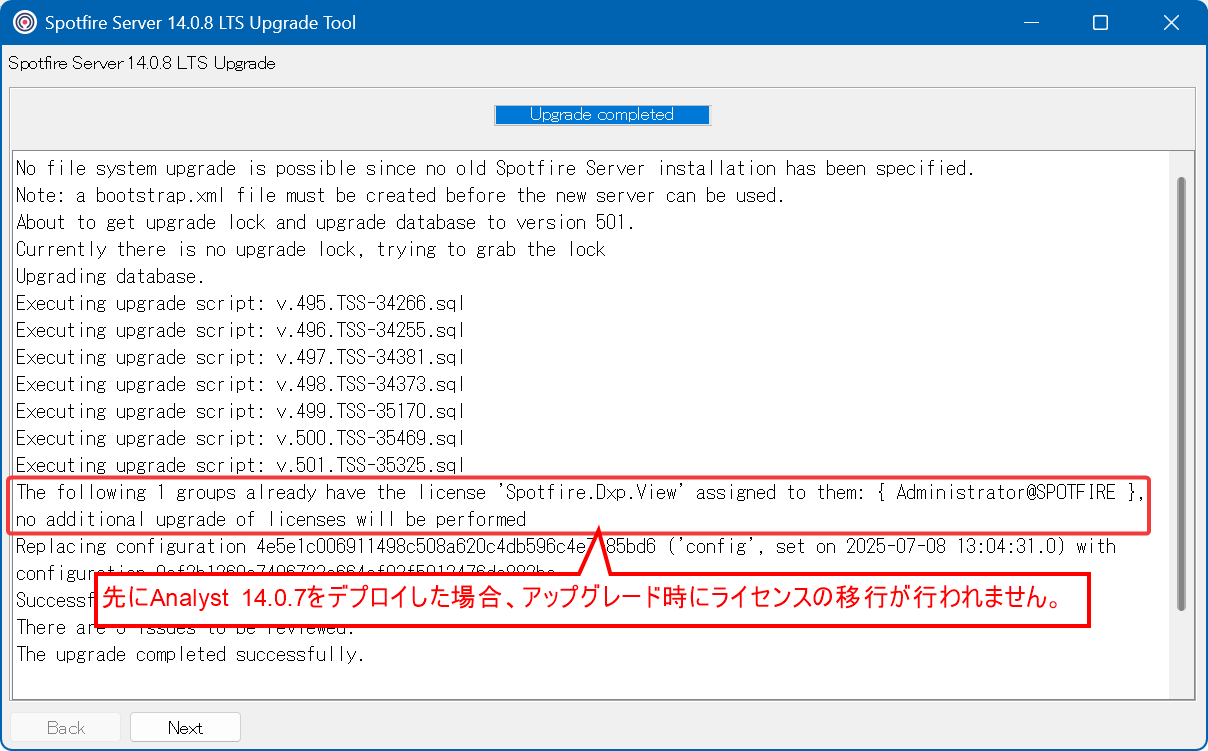The width and height of the screenshot is (1208, 751).
Task: Close the Upgrade Tool window
Action: pos(1169,22)
